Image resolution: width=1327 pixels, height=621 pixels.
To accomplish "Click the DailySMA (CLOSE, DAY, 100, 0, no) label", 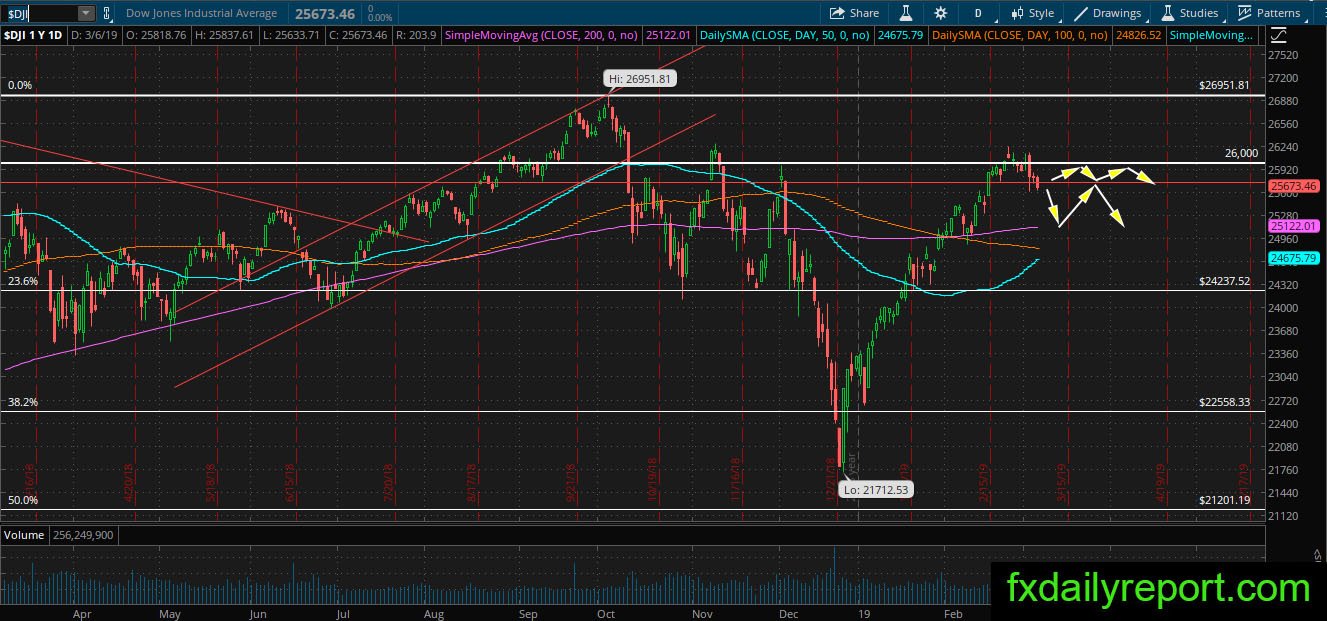I will (x=1019, y=35).
